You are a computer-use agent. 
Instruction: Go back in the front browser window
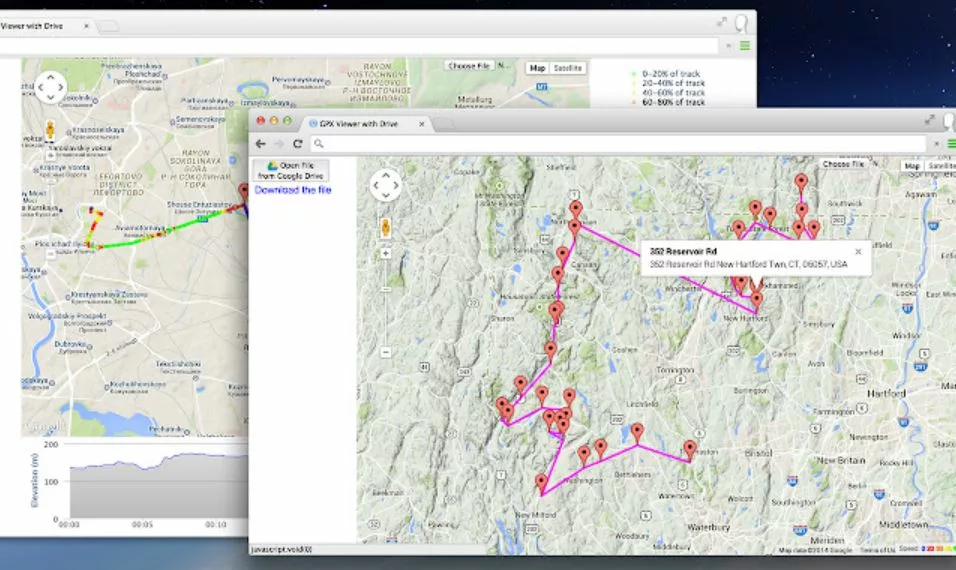tap(261, 144)
